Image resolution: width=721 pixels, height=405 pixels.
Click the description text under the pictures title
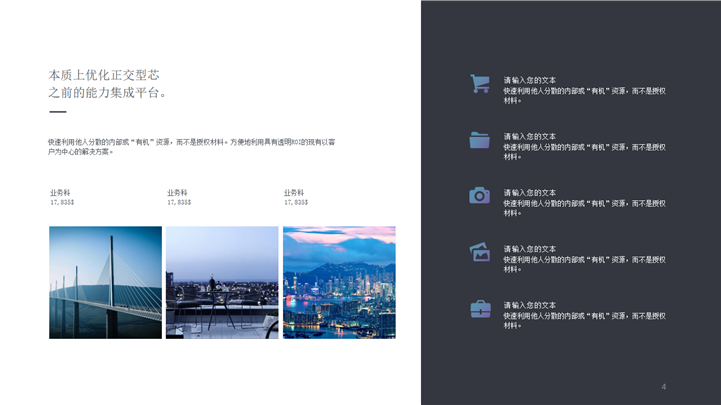click(x=584, y=264)
